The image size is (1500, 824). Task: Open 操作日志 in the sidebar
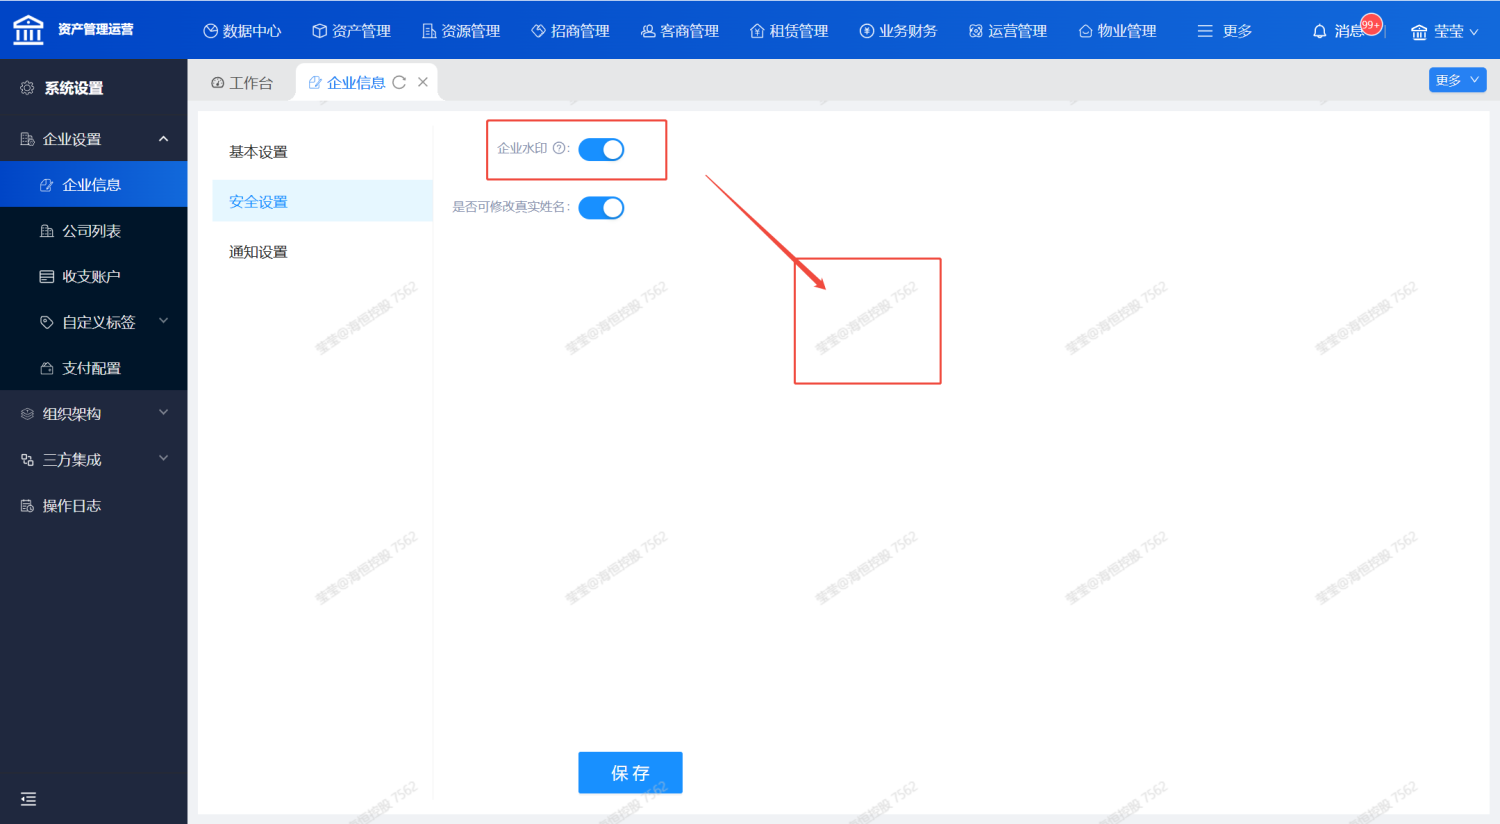pyautogui.click(x=71, y=506)
